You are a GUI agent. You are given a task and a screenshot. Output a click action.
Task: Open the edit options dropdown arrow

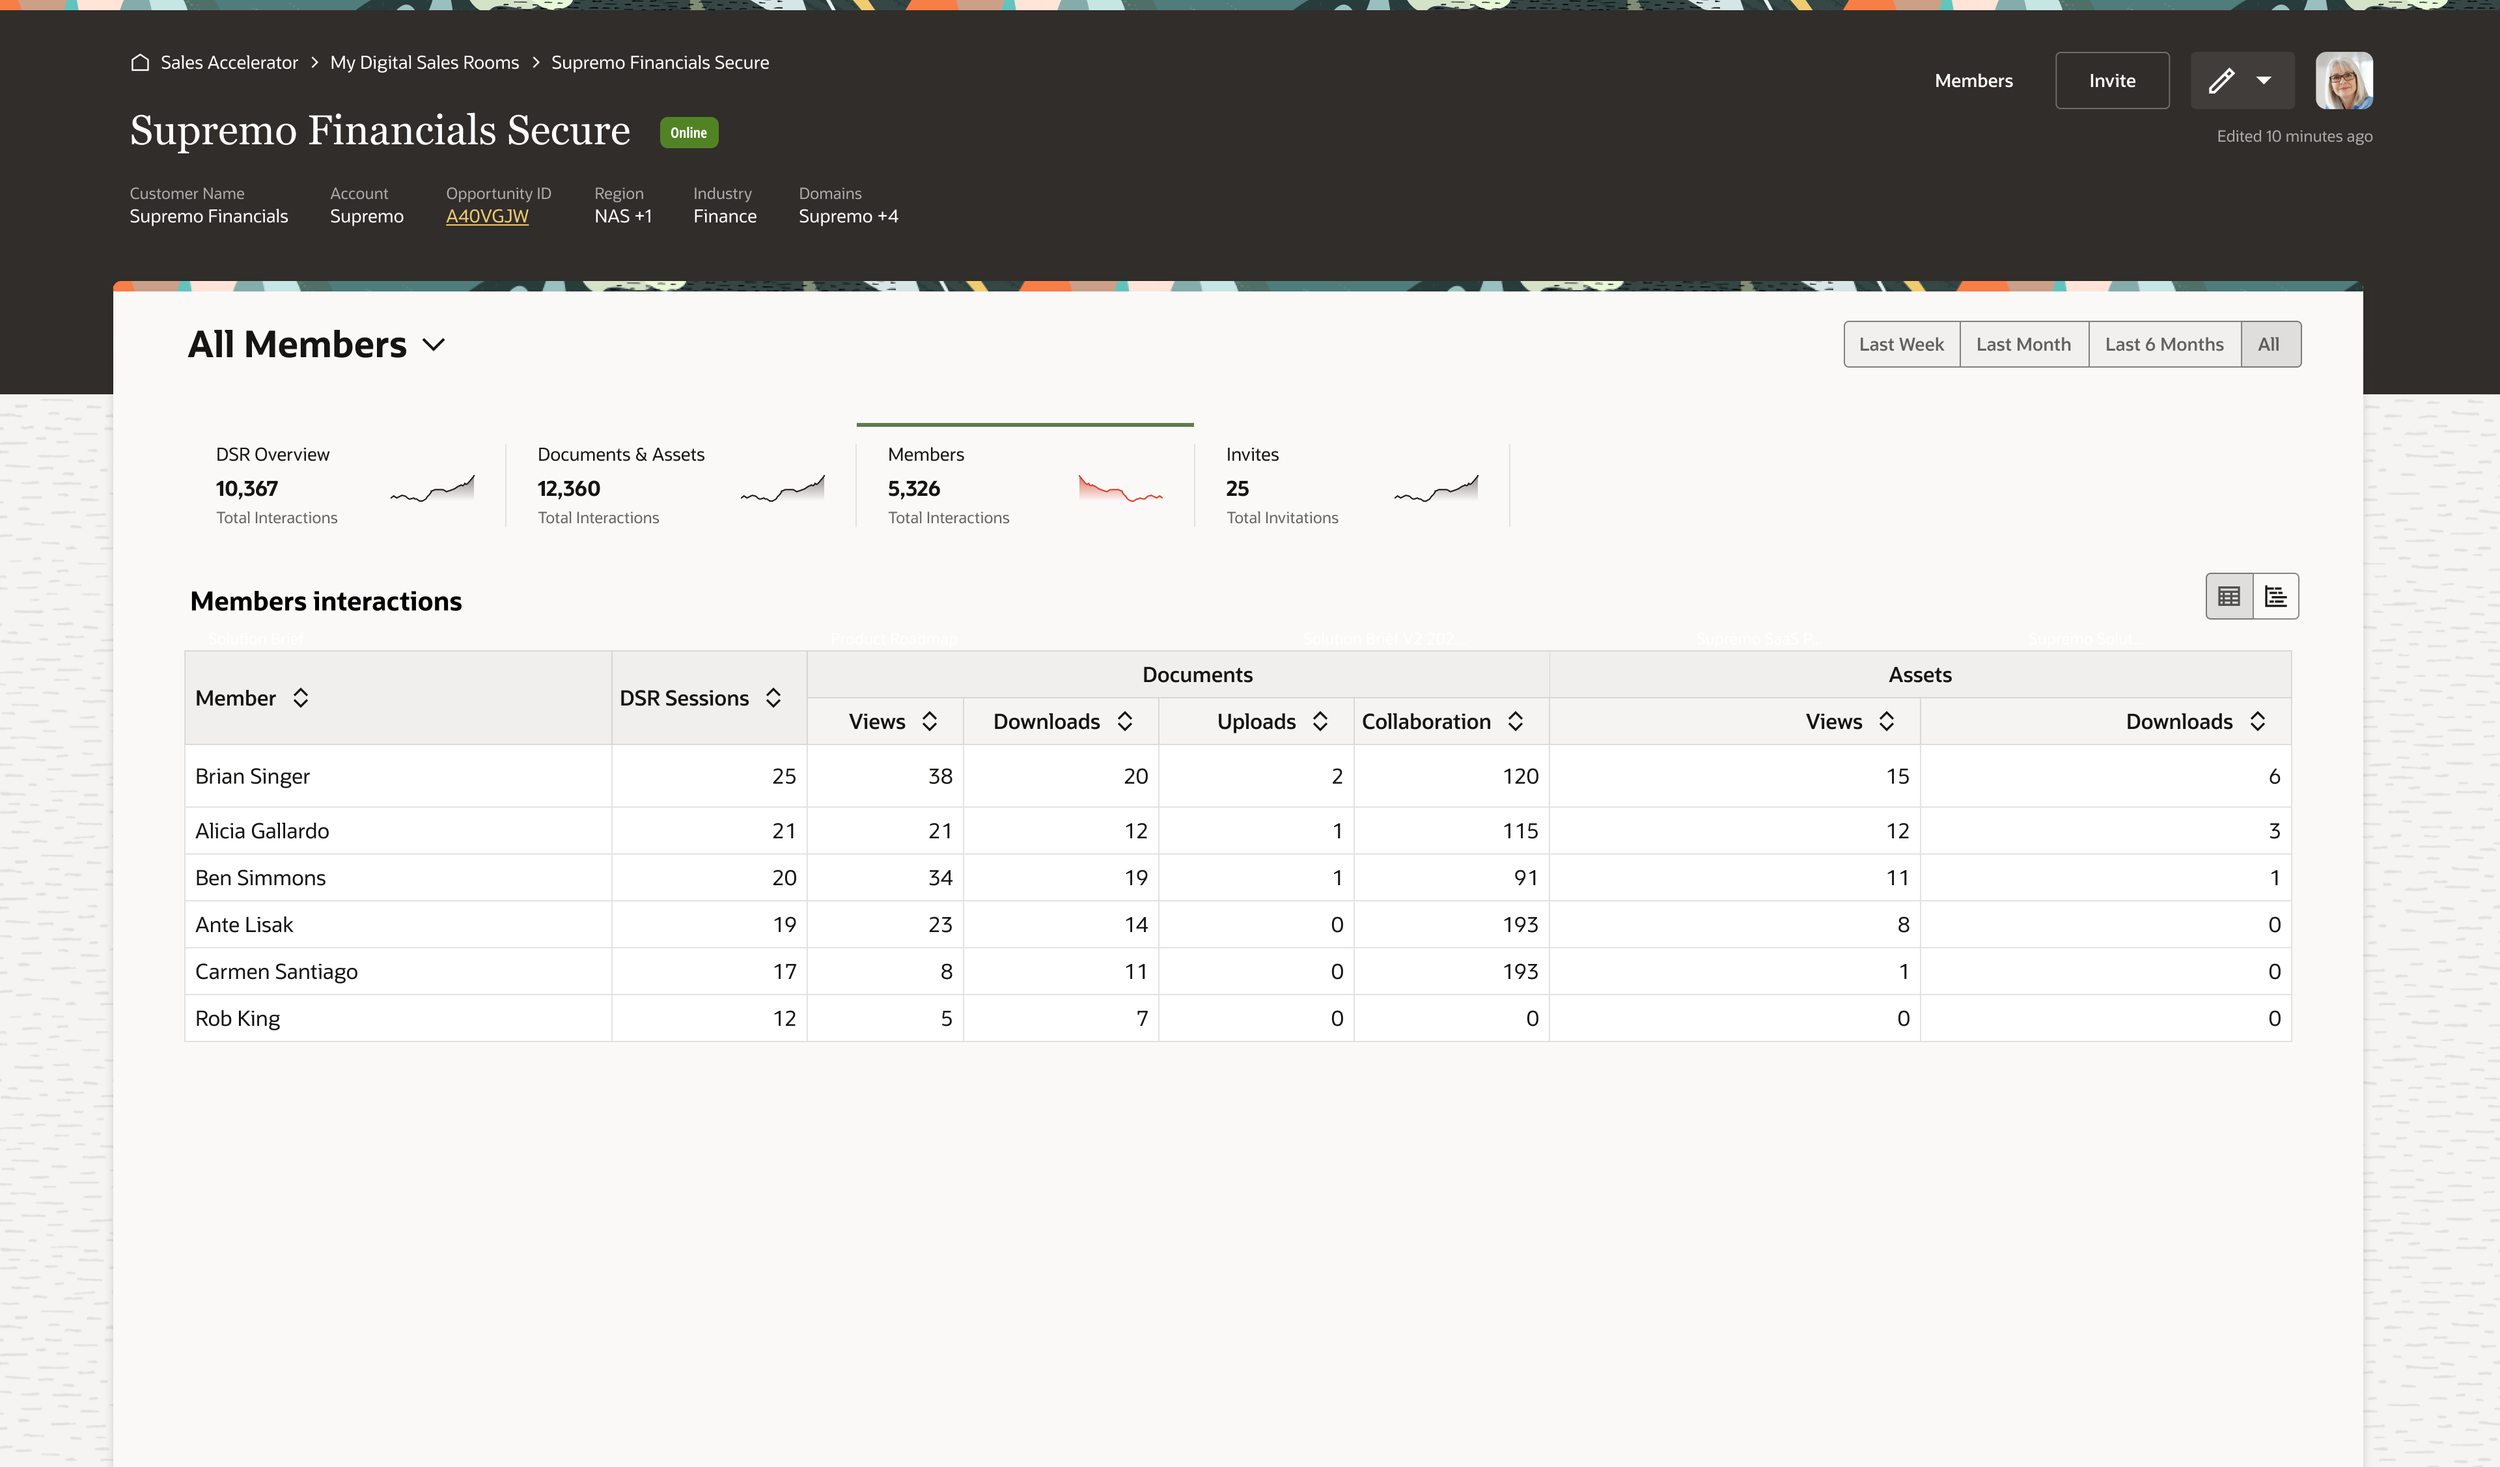2264,81
